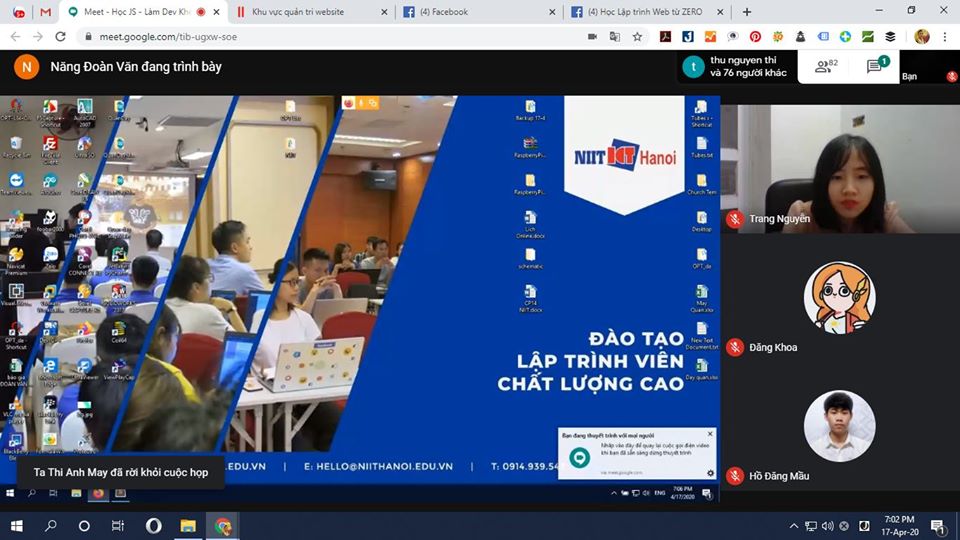
Task: Go back to previous page
Action: (x=15, y=37)
